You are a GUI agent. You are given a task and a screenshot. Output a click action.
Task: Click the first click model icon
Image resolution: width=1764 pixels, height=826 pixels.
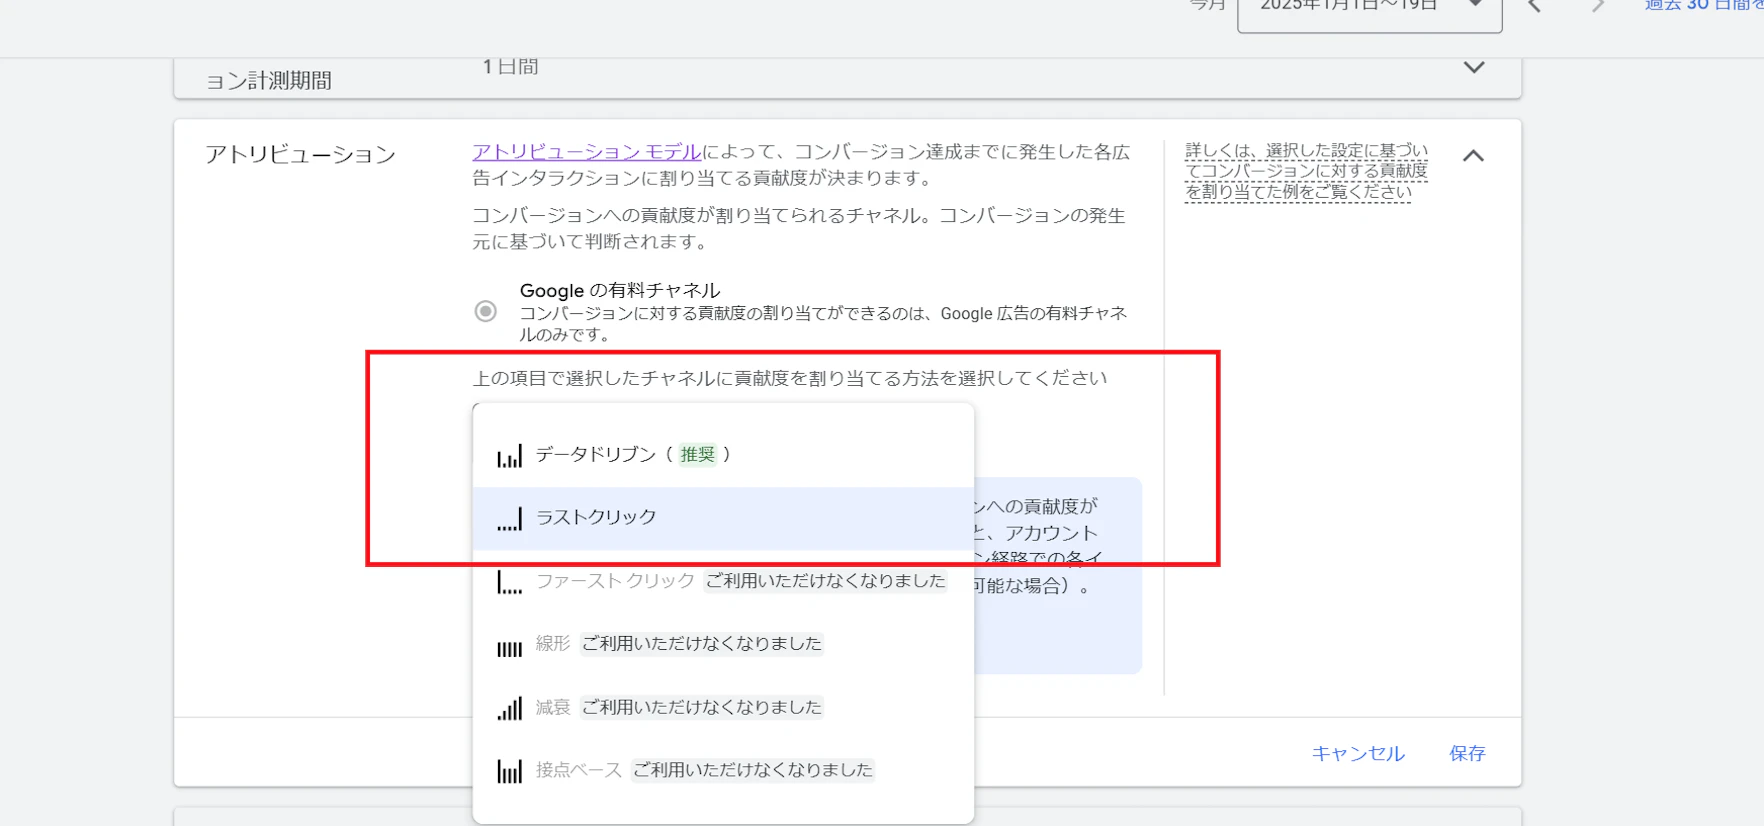(509, 582)
